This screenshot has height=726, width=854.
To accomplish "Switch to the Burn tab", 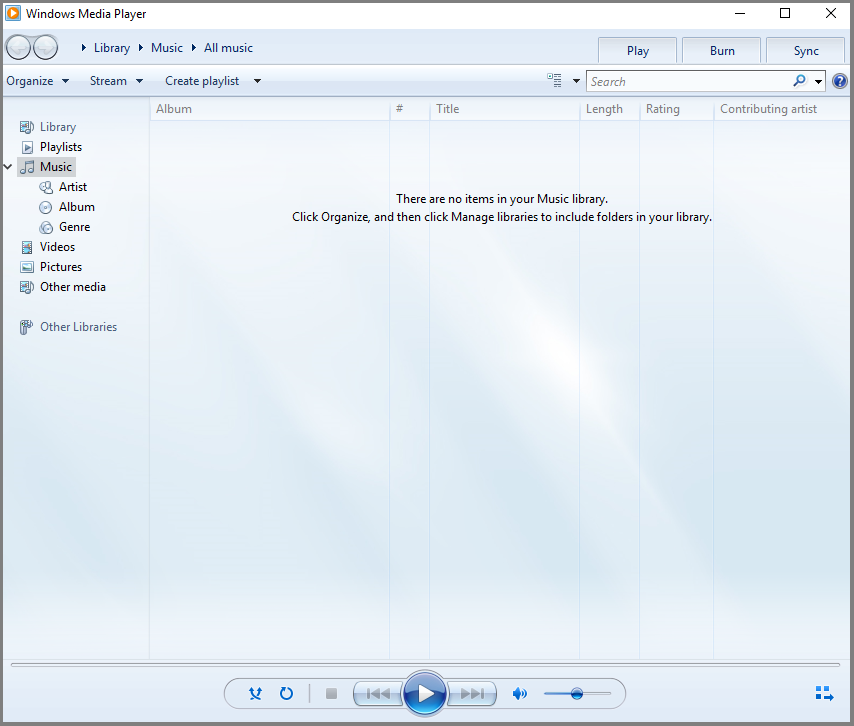I will [x=722, y=51].
